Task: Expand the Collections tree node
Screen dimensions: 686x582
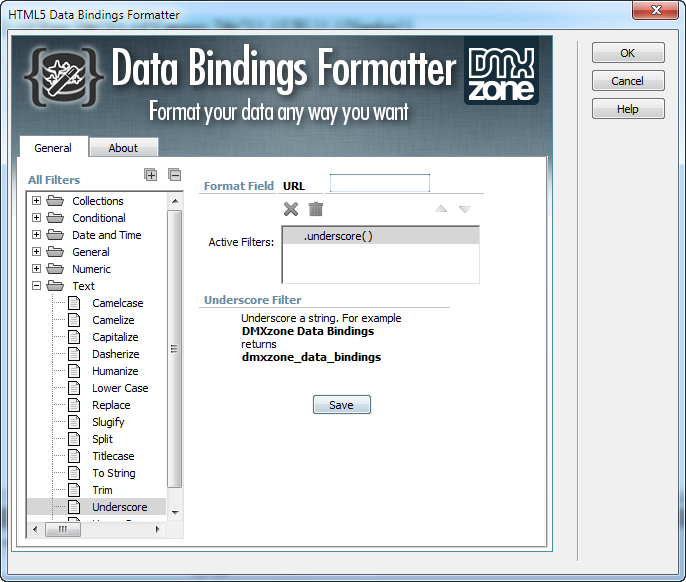Action: tap(37, 201)
